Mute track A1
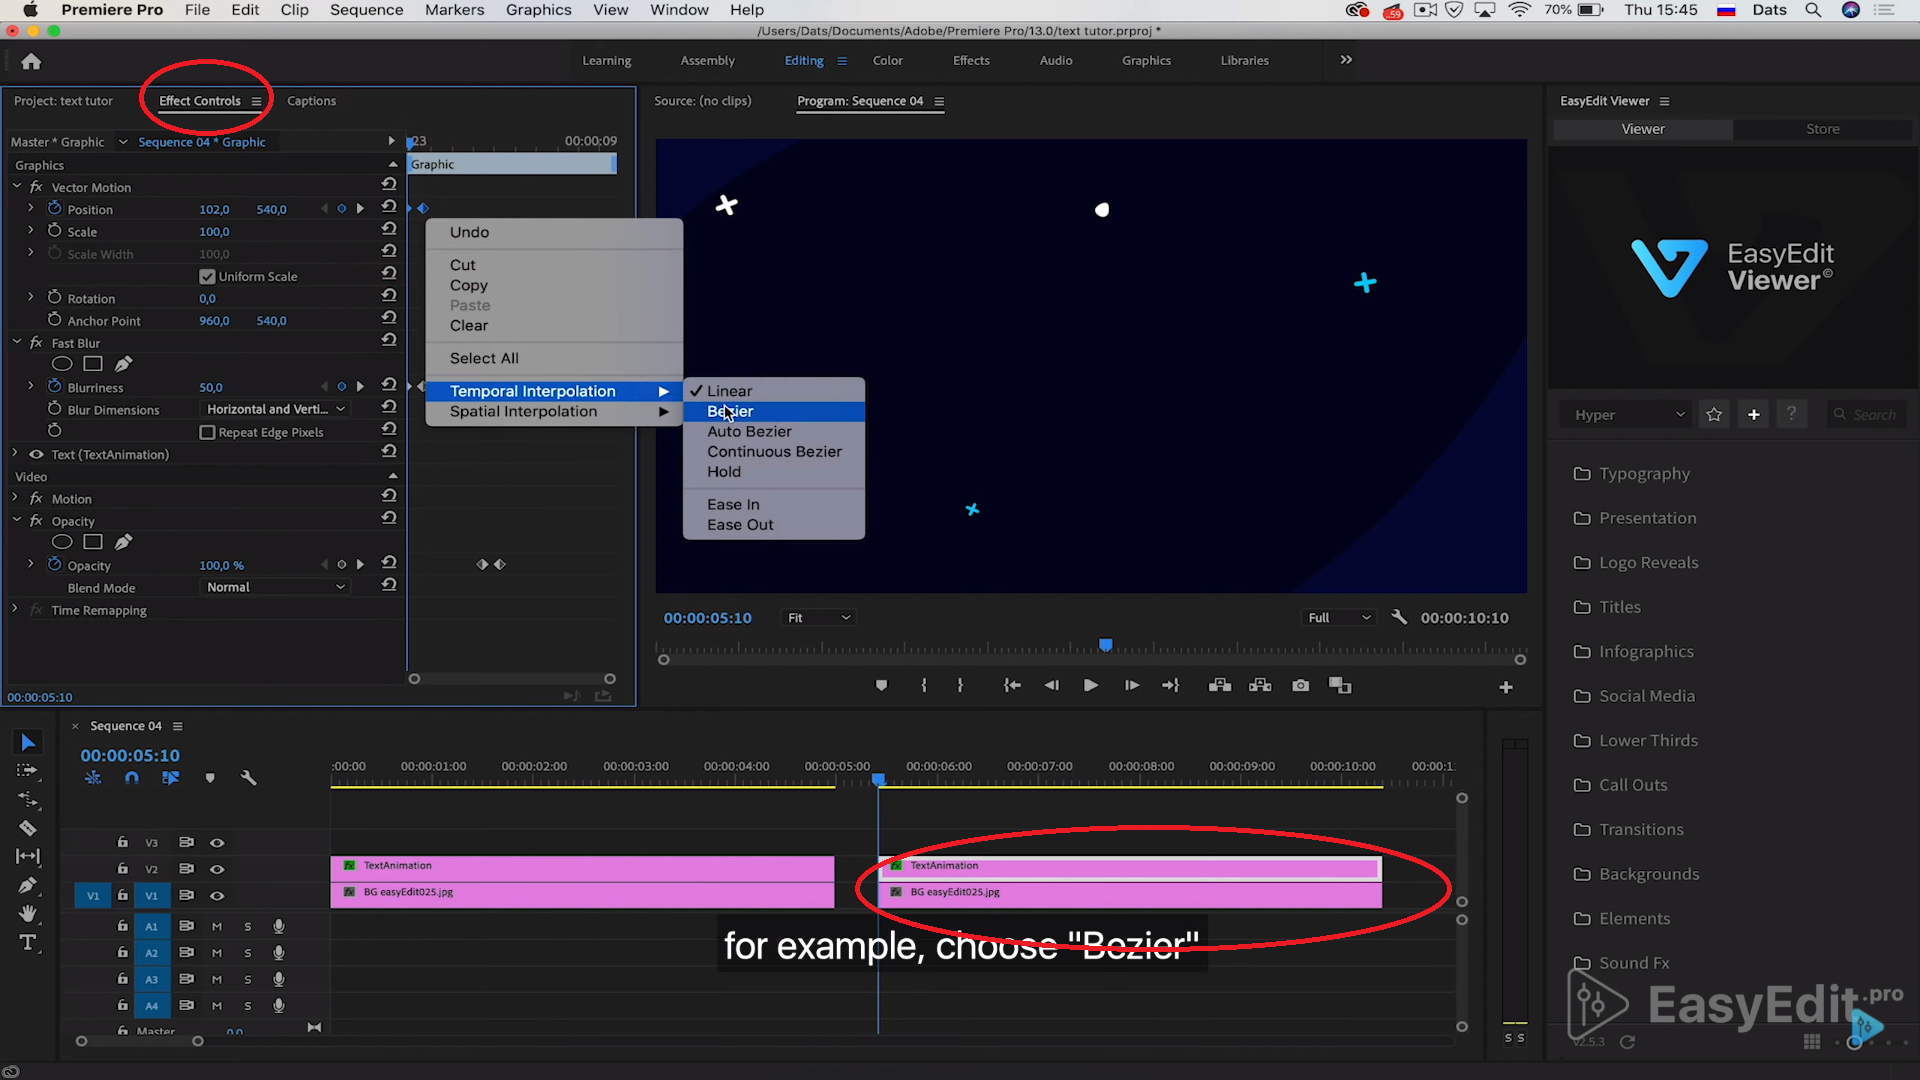The image size is (1920, 1080). pos(217,926)
